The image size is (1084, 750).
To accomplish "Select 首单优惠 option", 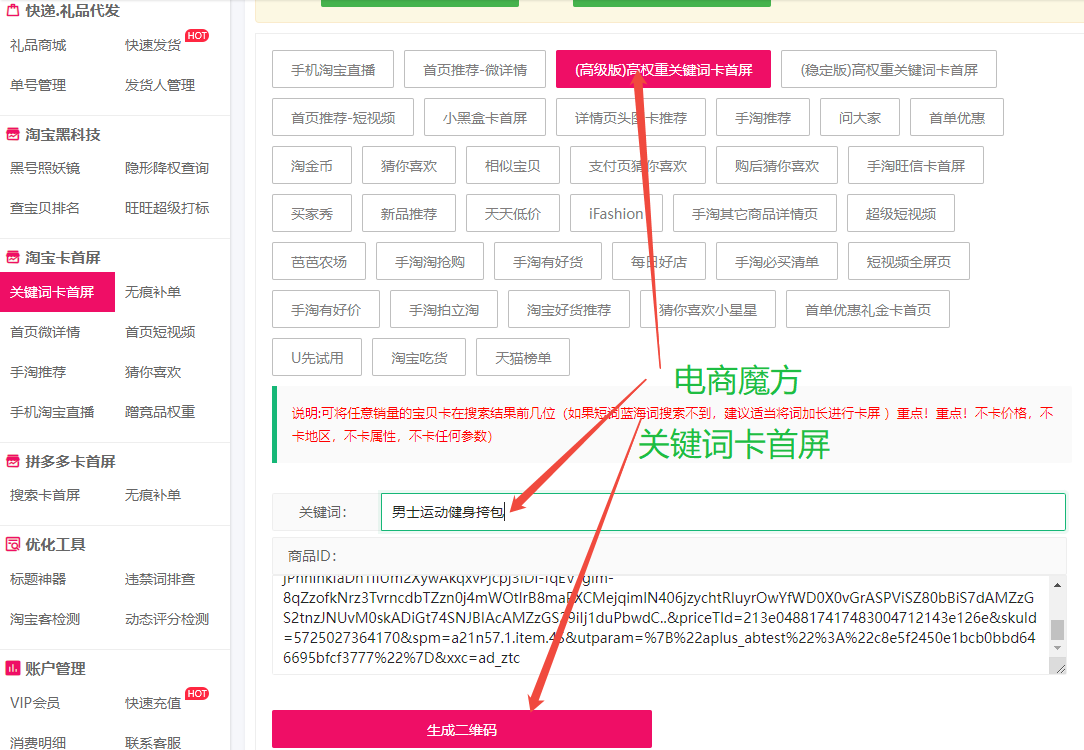I will [x=957, y=118].
